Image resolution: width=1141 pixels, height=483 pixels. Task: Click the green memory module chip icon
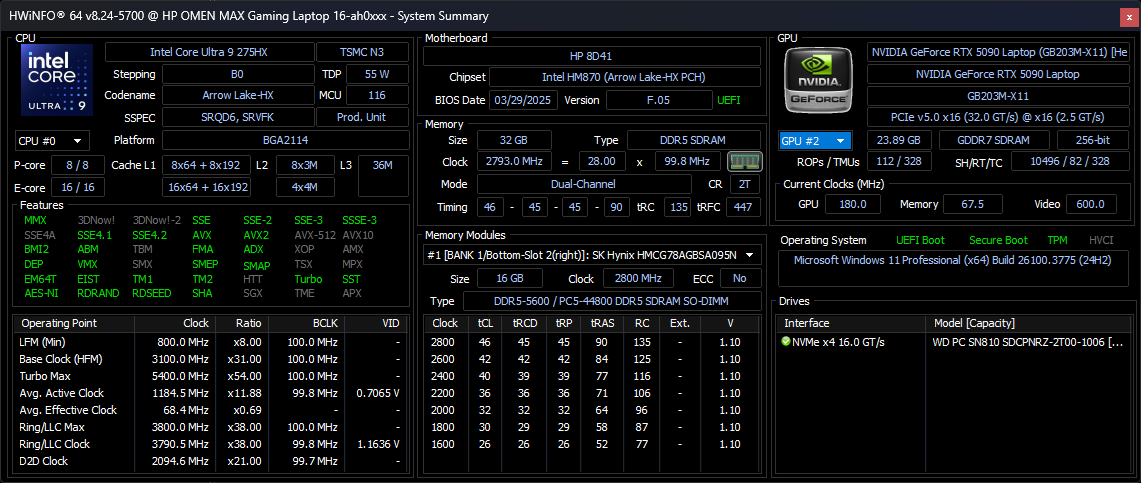pos(741,161)
